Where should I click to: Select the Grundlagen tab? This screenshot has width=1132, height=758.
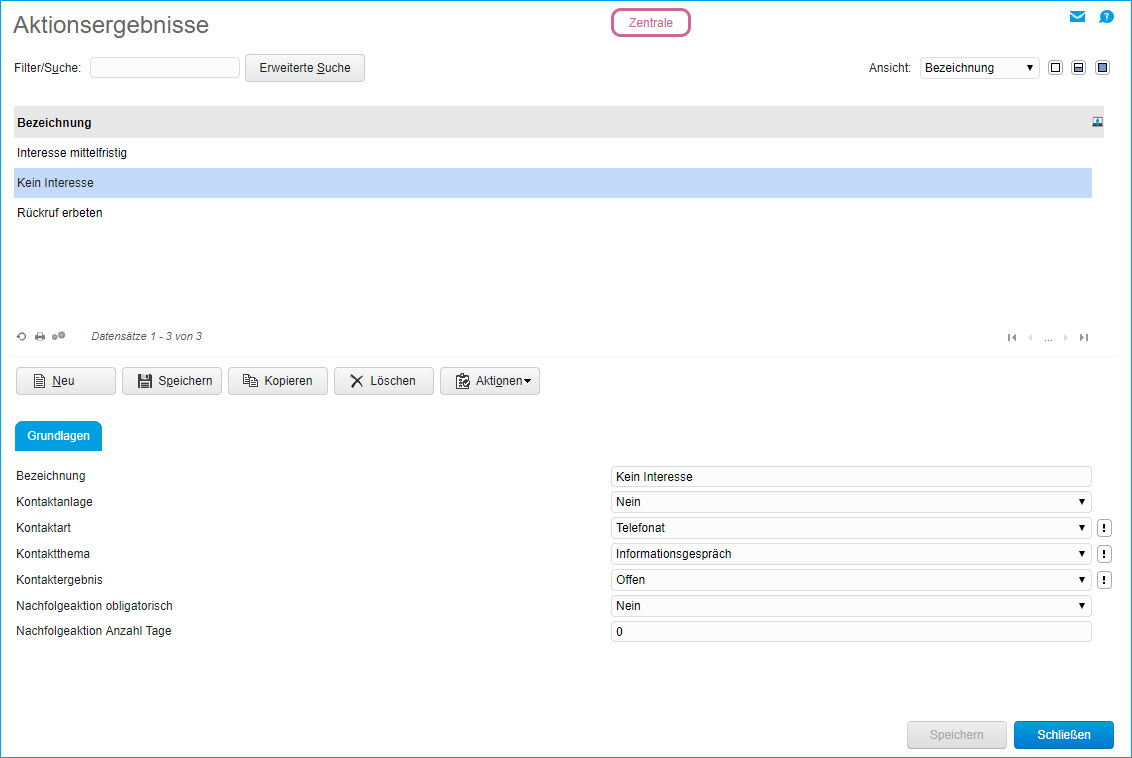click(58, 436)
